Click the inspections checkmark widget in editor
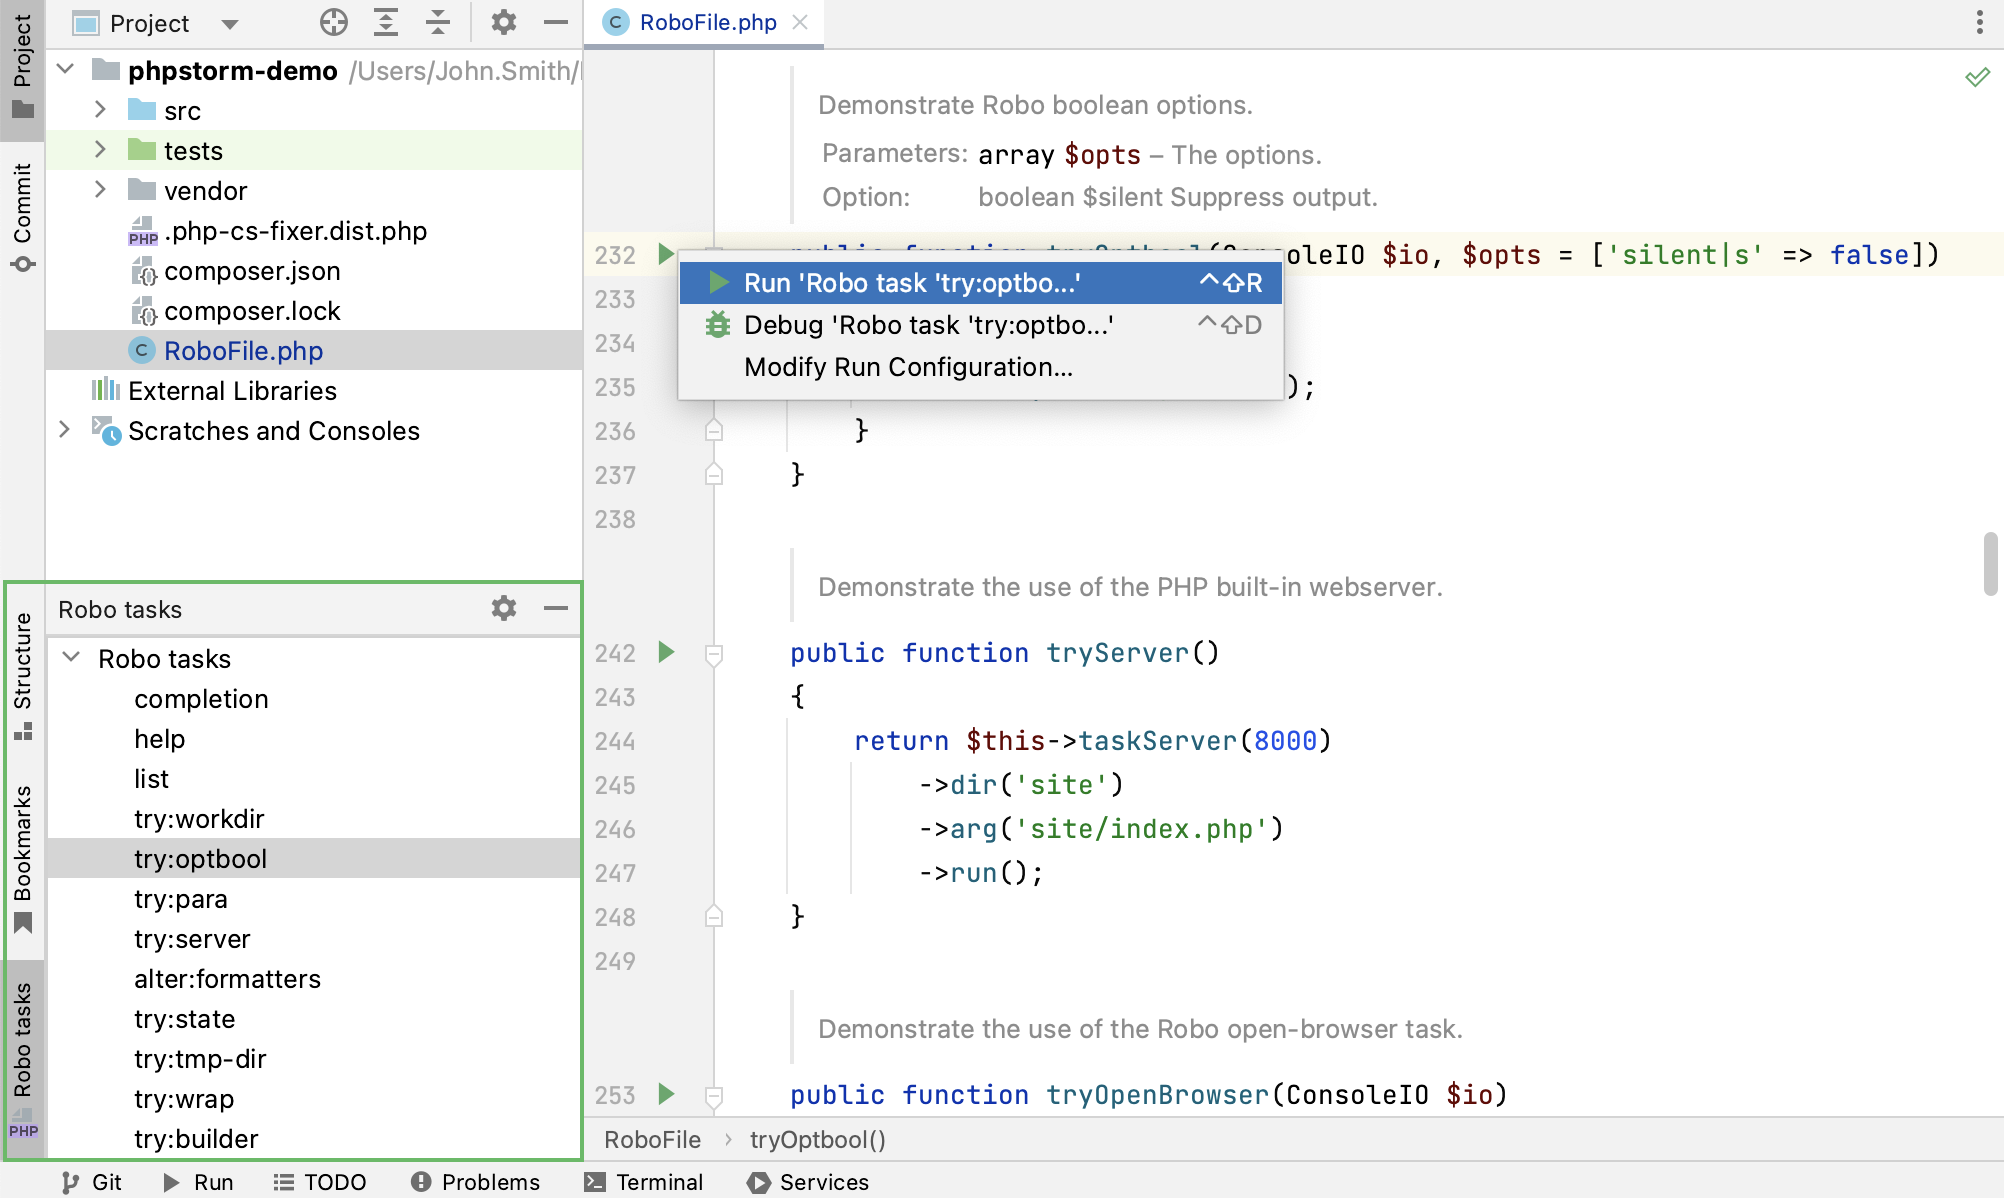 (1977, 77)
